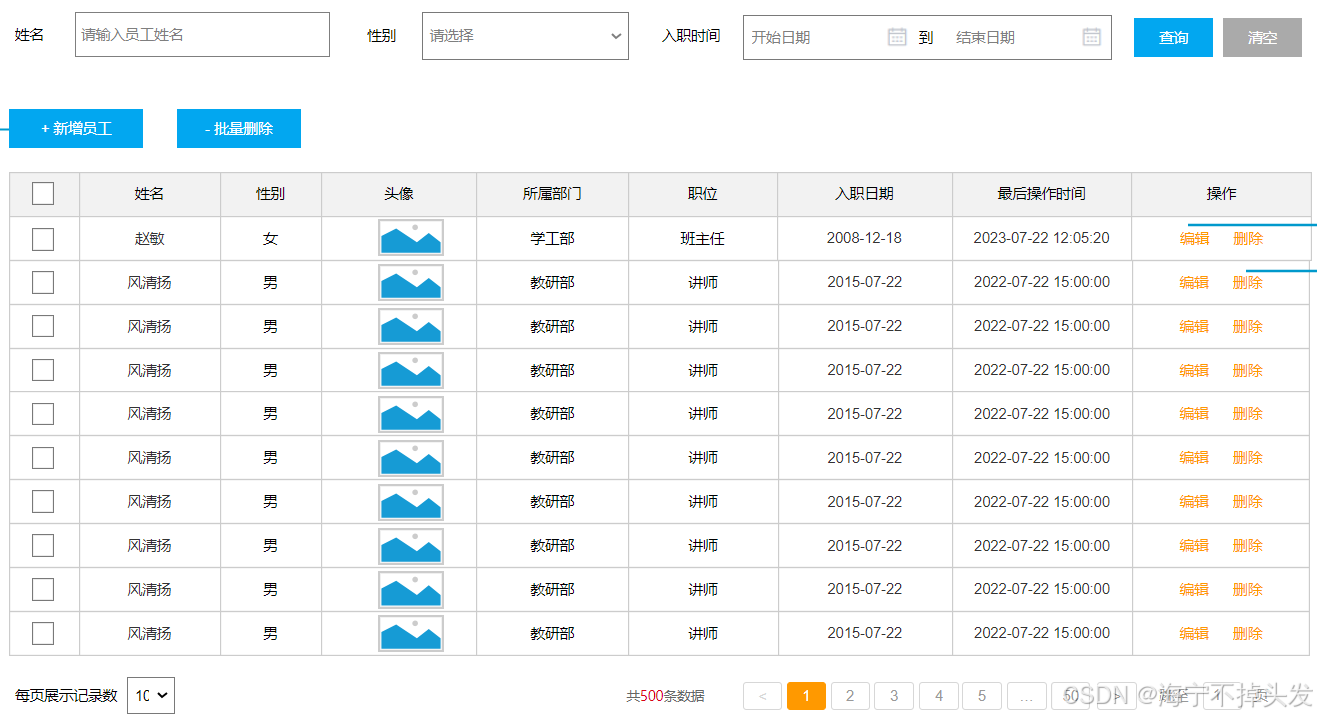Focus the 请输入员工姓名 name input
The image size is (1317, 717).
202,34
